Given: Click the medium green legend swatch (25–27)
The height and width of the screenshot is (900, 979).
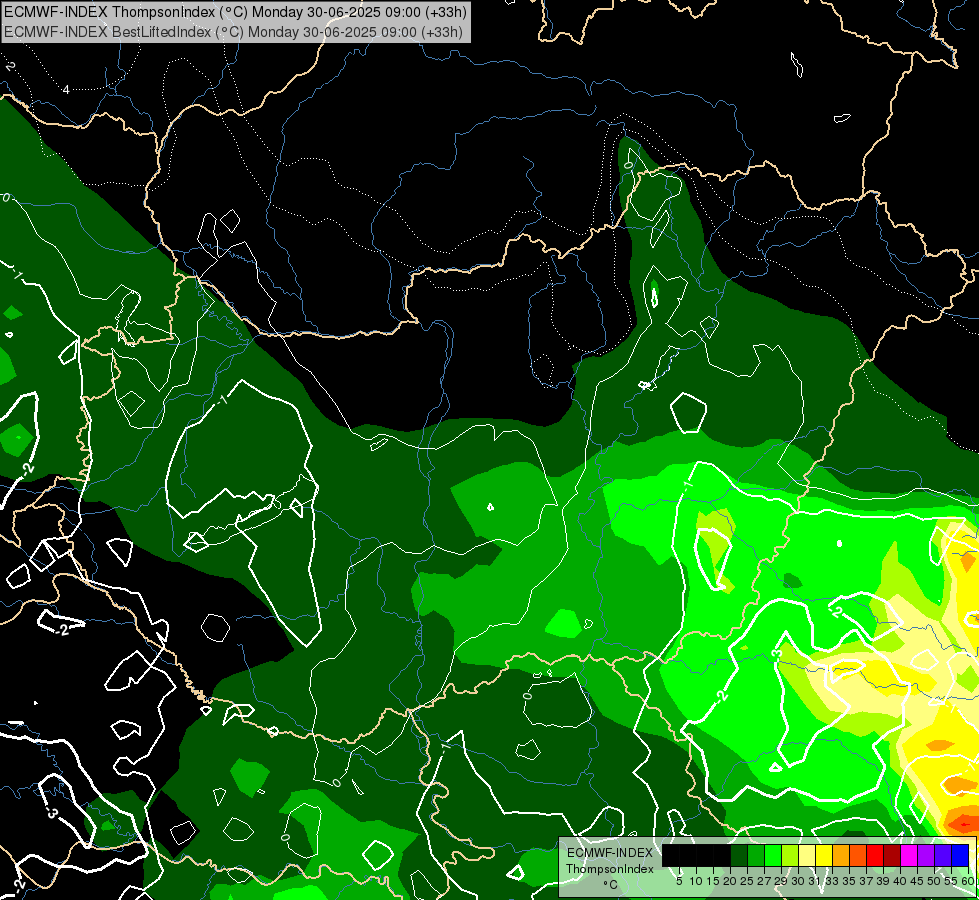Looking at the screenshot, I should (x=756, y=855).
